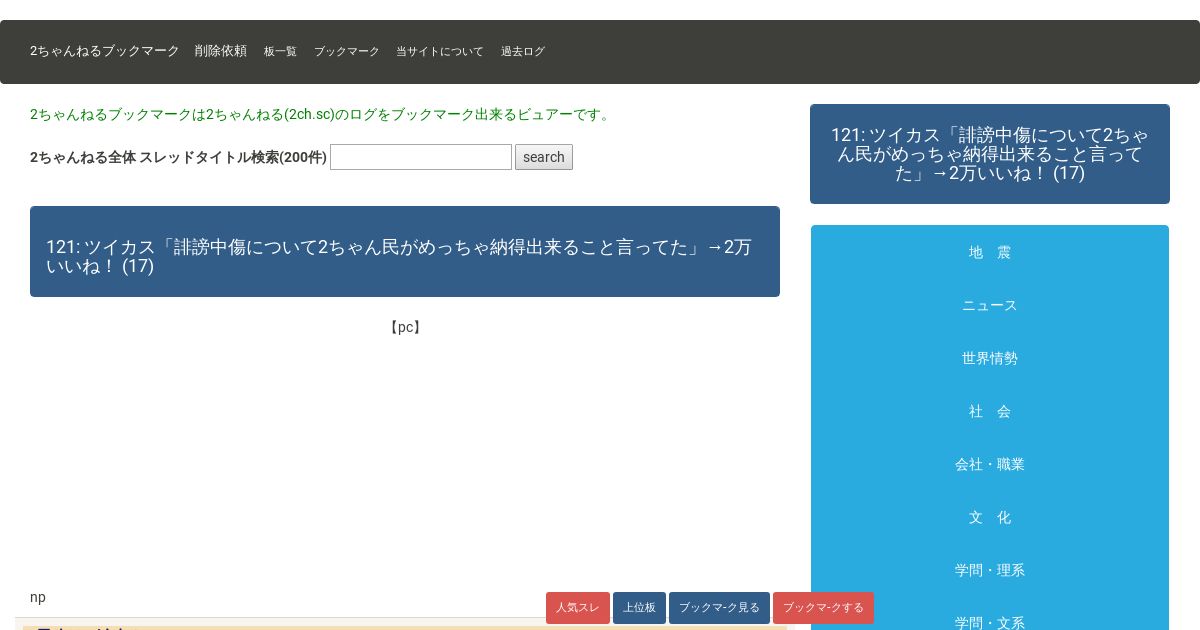Open 世界情勢 category
1200x630 pixels.
990,359
